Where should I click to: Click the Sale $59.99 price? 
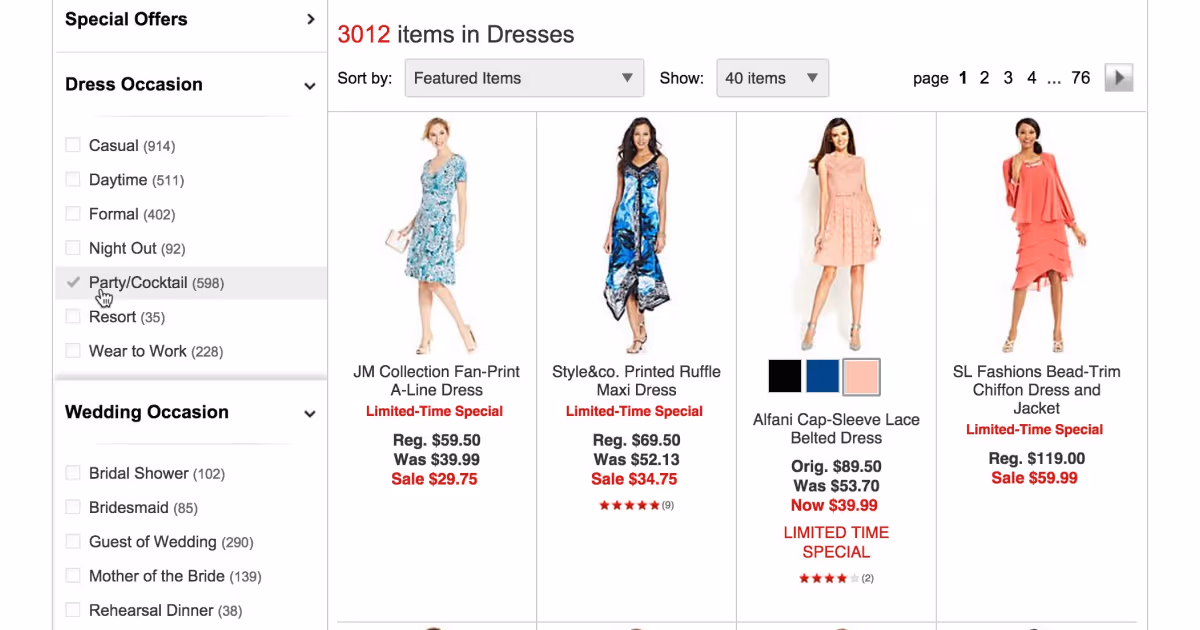point(1035,478)
